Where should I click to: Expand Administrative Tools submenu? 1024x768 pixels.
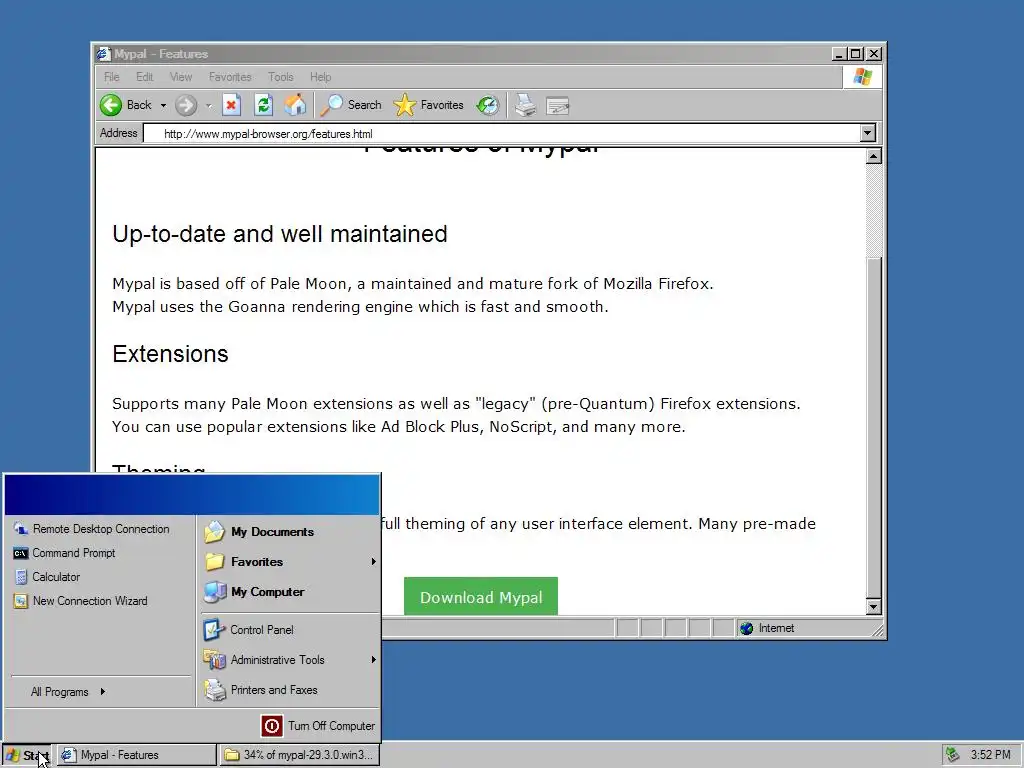tap(374, 660)
